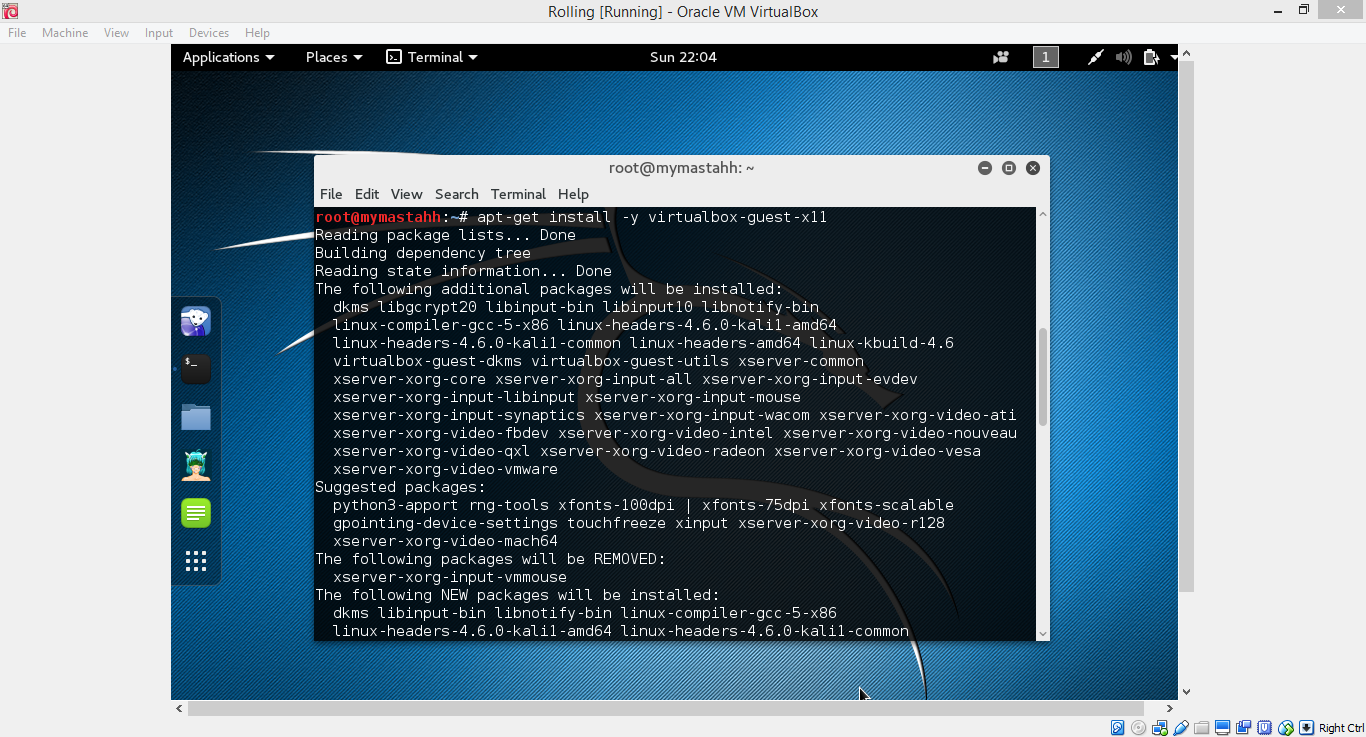The width and height of the screenshot is (1366, 737).
Task: Click the VirtualBox app icon in title bar
Action: [x=10, y=11]
